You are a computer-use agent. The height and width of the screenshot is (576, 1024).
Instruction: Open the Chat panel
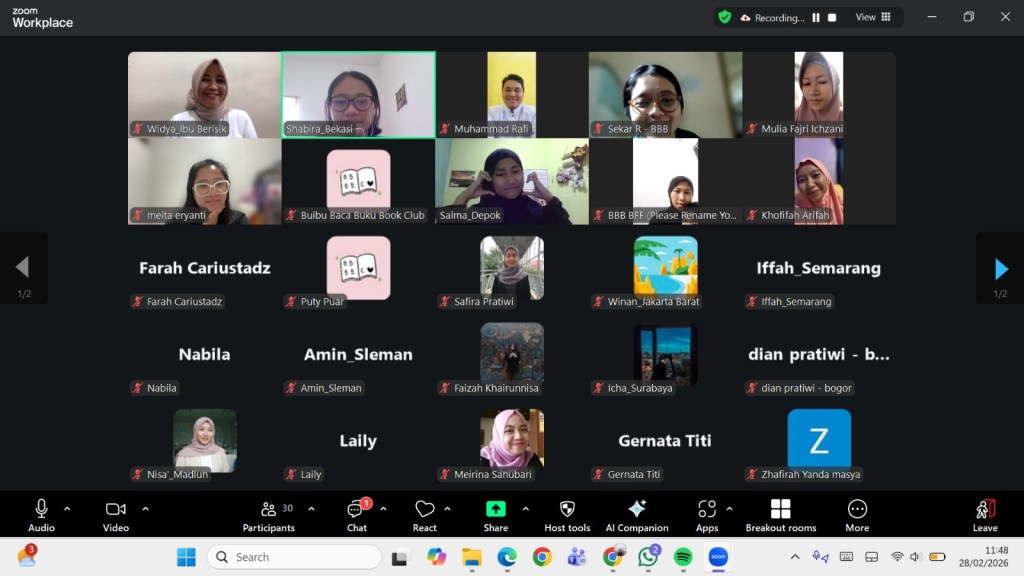pyautogui.click(x=356, y=514)
